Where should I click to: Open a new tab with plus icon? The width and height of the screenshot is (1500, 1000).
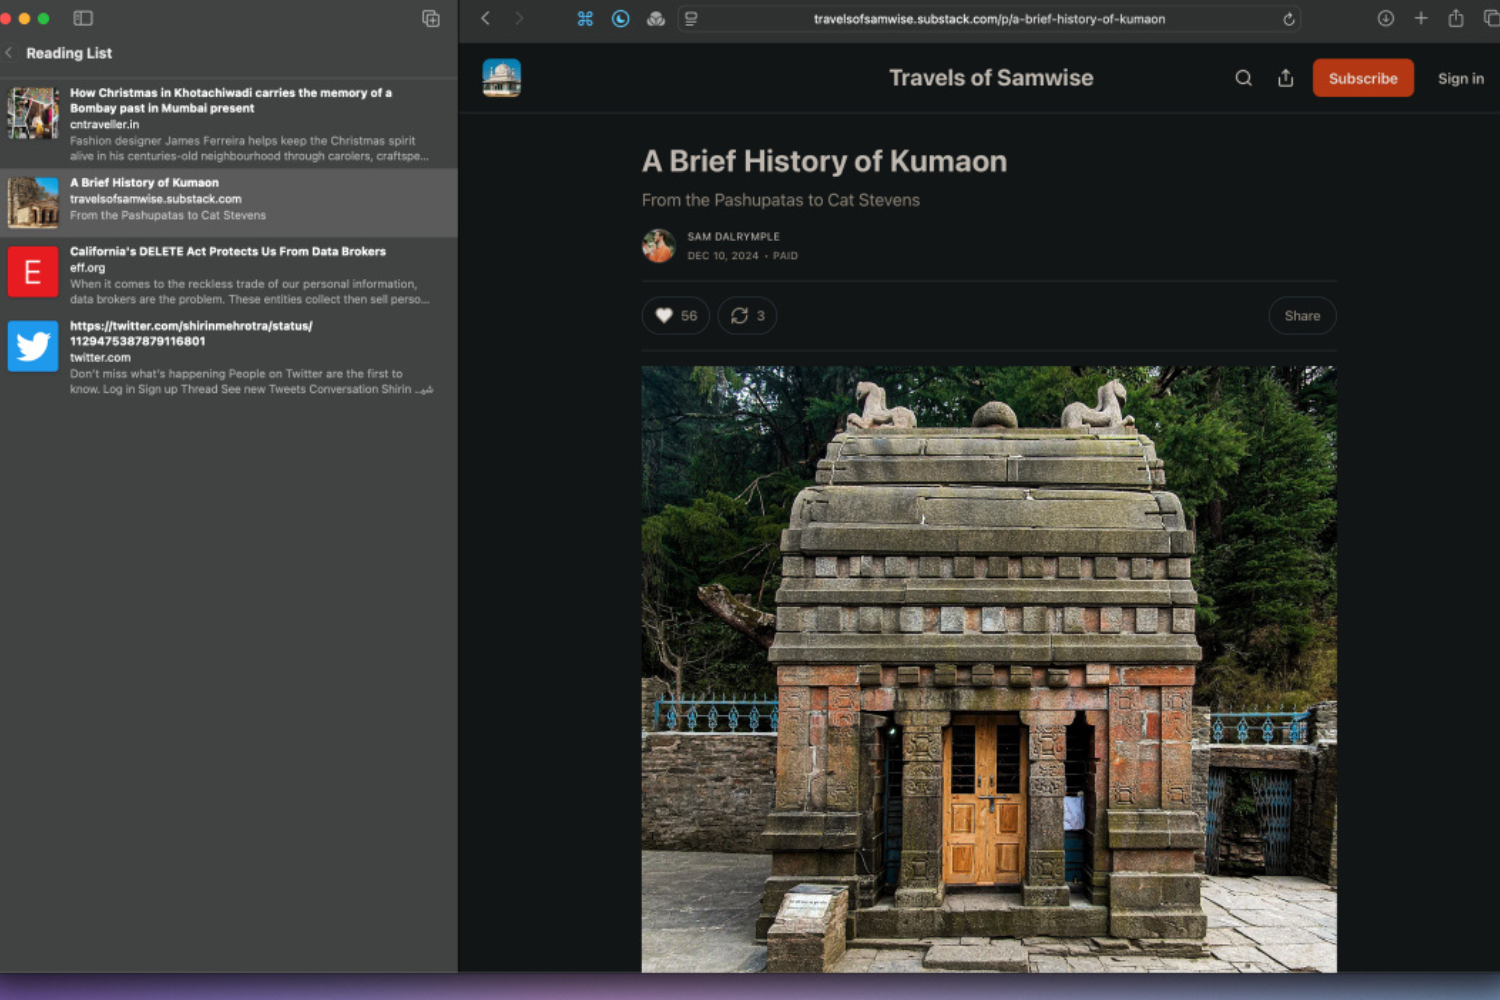[1421, 18]
